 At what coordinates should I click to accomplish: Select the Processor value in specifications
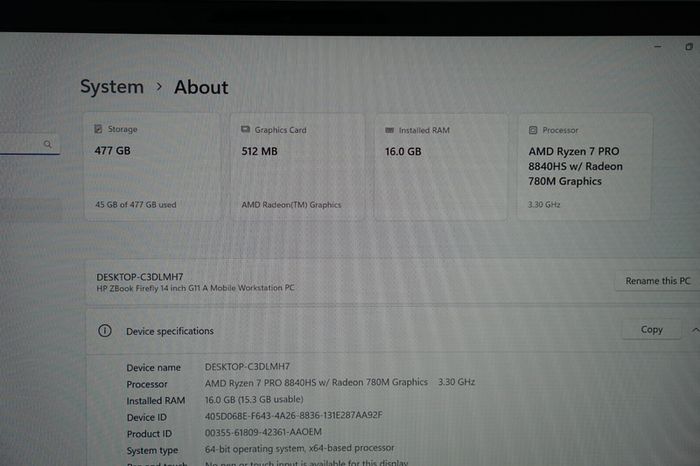tap(340, 383)
